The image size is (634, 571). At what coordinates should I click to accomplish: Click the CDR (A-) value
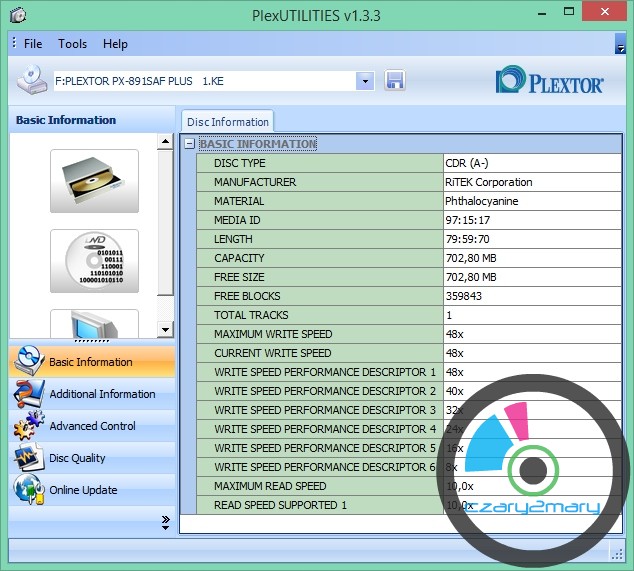(467, 163)
